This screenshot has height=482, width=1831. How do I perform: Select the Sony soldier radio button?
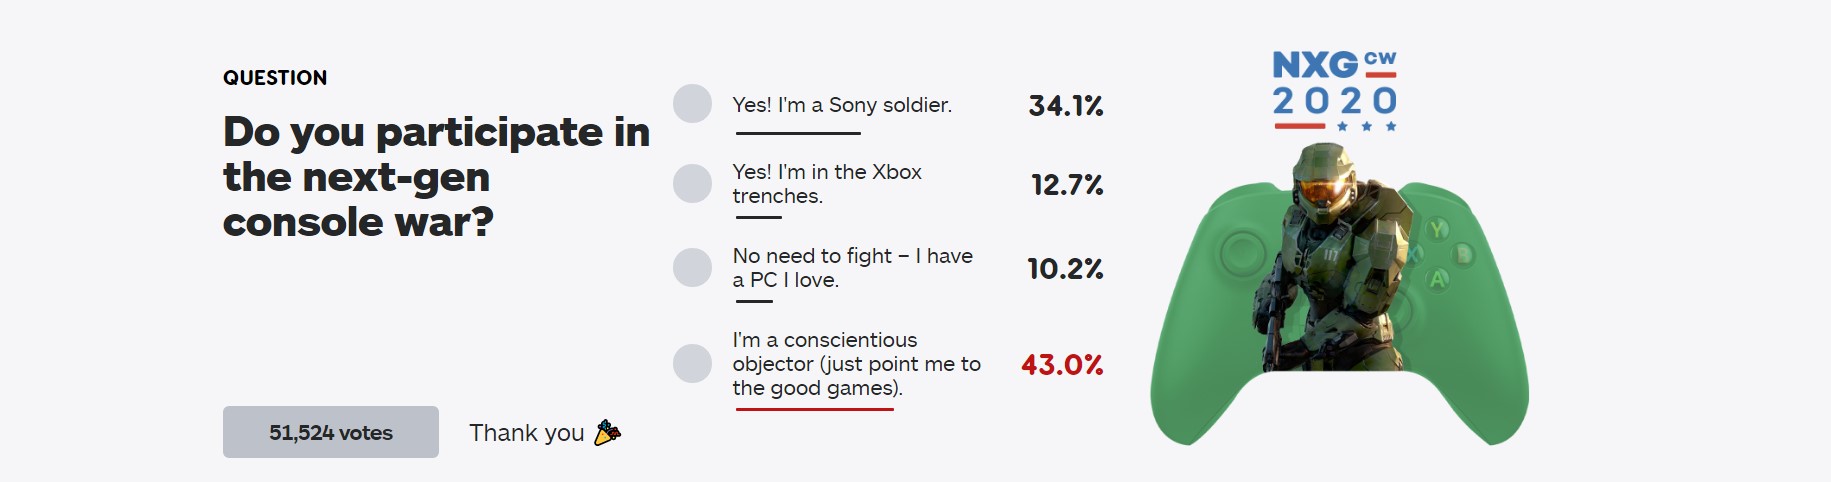692,104
